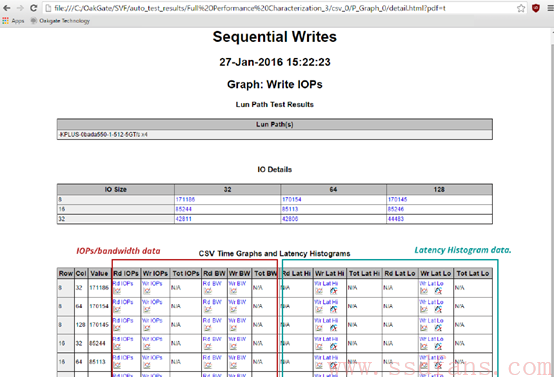Open Wr Lat Hi histogram icon in row 170145
This screenshot has width=554, height=377.
point(334,328)
